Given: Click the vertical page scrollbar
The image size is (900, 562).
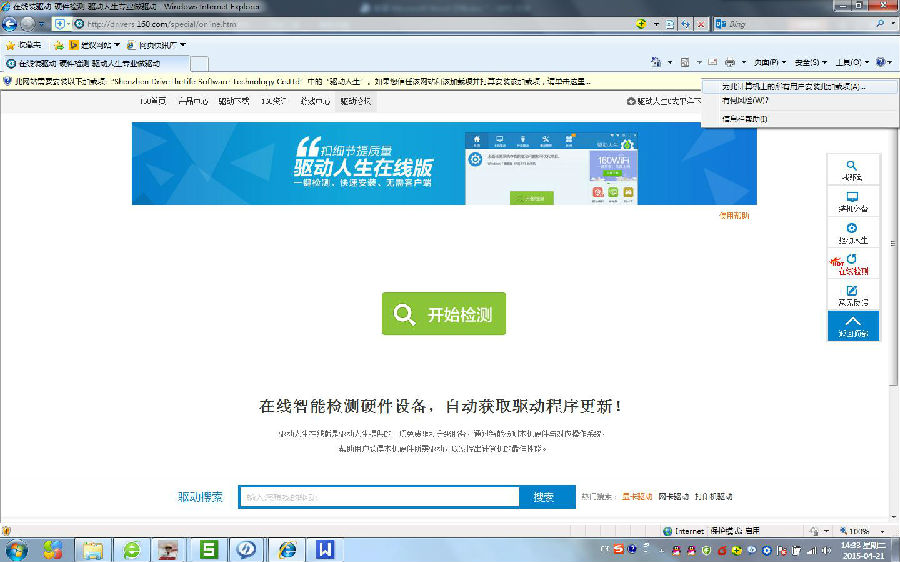Looking at the screenshot, I should click(893, 244).
